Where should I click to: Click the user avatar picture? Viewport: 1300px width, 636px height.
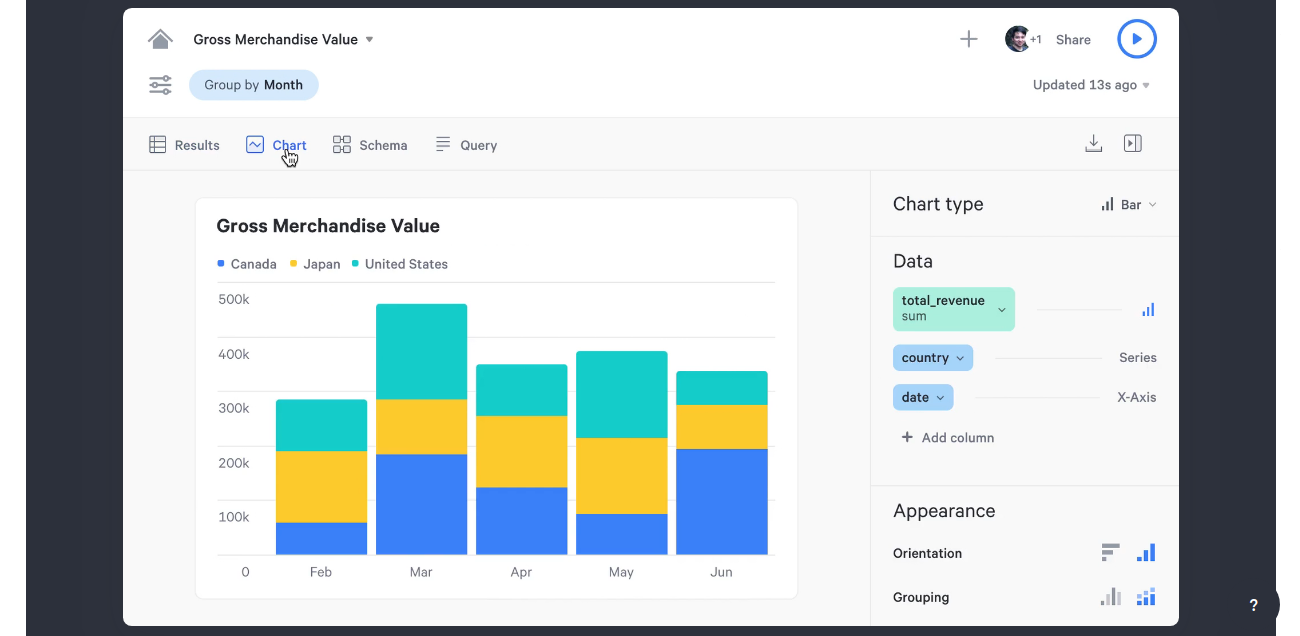coord(1017,39)
